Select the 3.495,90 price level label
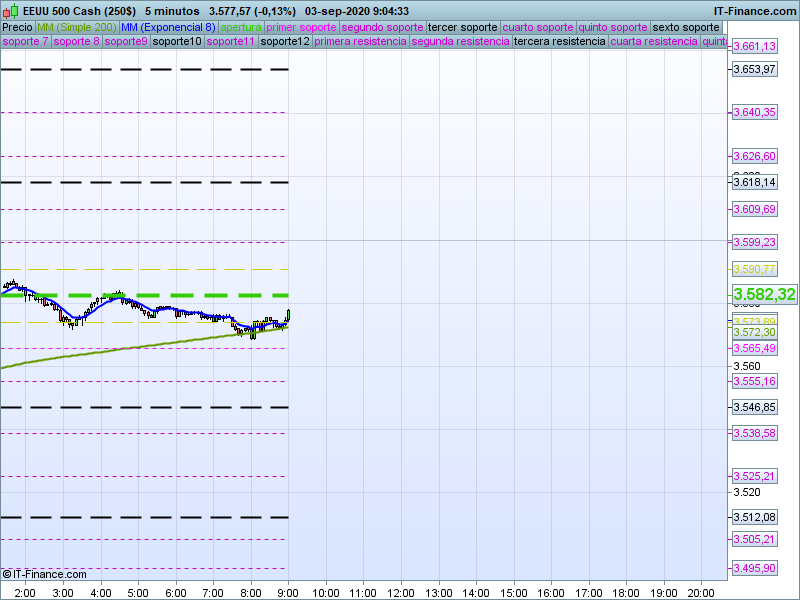The height and width of the screenshot is (600, 800). (754, 568)
